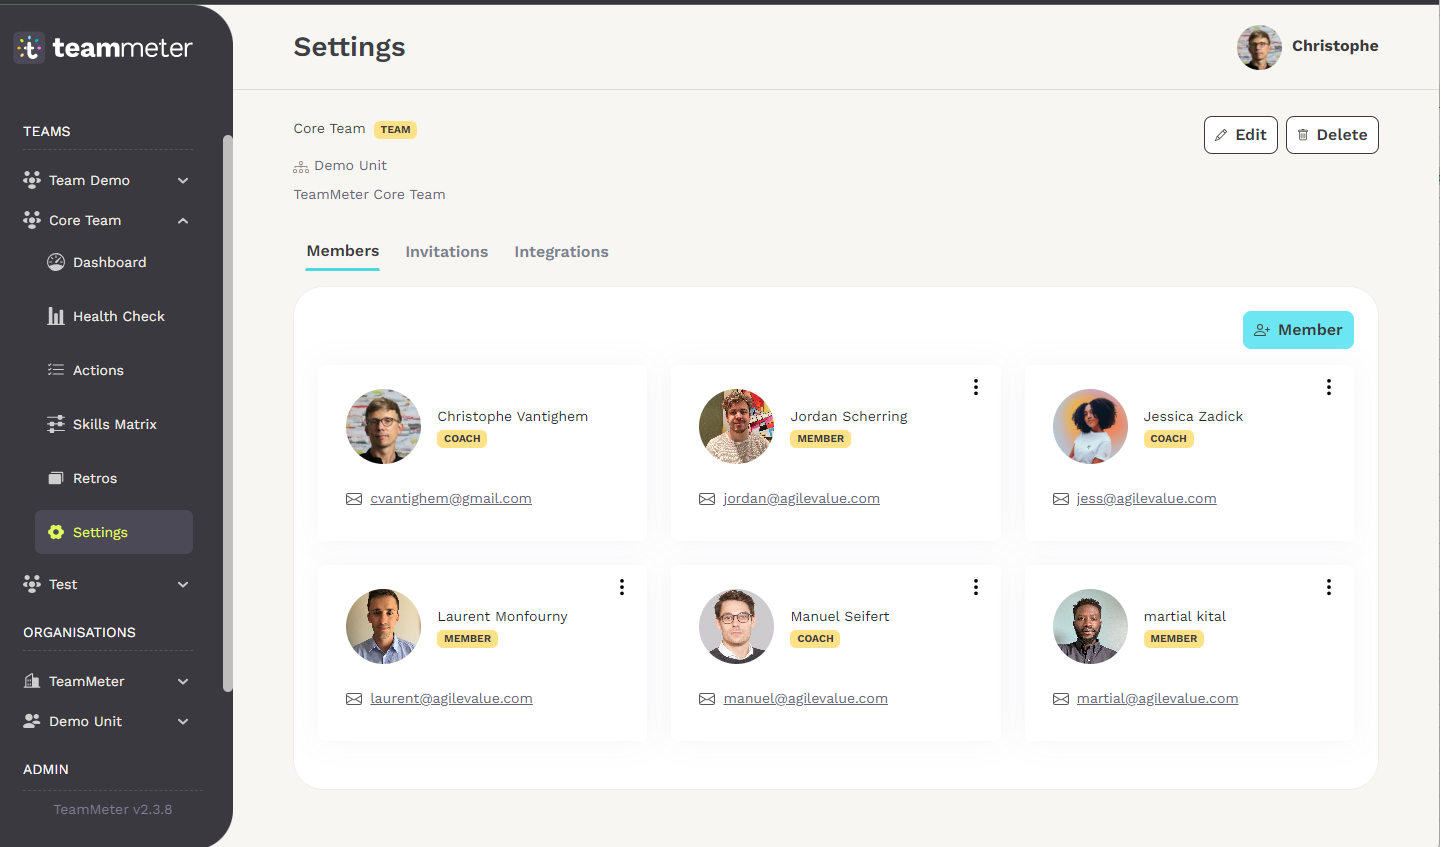Click Christophe's profile avatar
1441x847 pixels.
point(1259,46)
